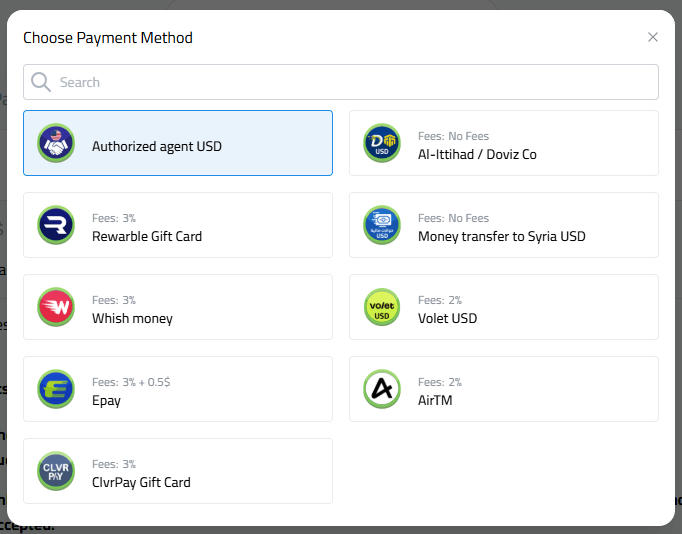Click the Choose Payment Method title
Image resolution: width=682 pixels, height=534 pixels.
(108, 38)
